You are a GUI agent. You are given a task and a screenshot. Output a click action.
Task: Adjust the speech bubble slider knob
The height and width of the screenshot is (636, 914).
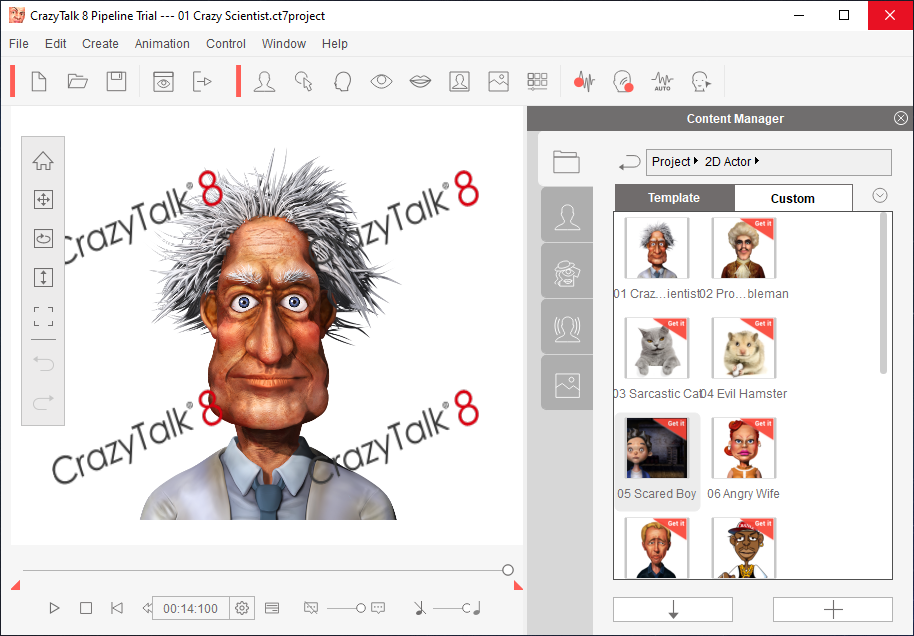(361, 608)
